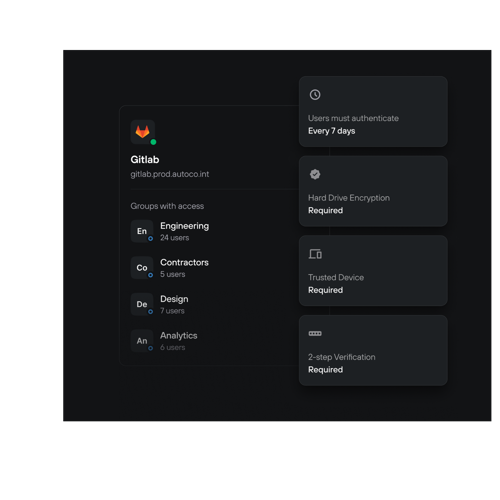Click the Hard Drive Encryption label
The width and height of the screenshot is (500, 500).
(x=349, y=198)
